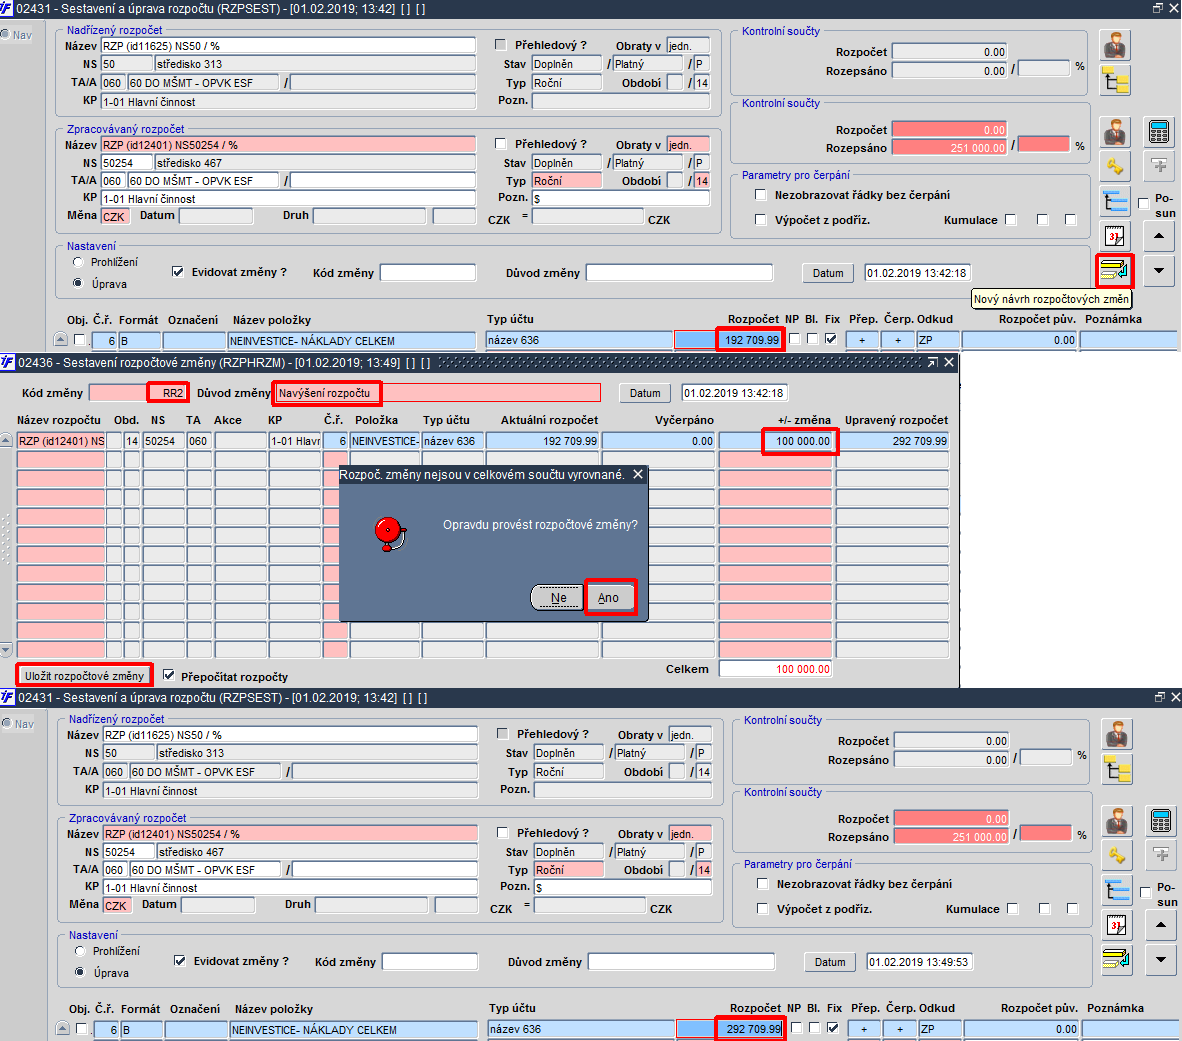Image resolution: width=1182 pixels, height=1041 pixels.
Task: Click the grey add-row plus icon in lower 02431 window
Action: [x=1161, y=855]
